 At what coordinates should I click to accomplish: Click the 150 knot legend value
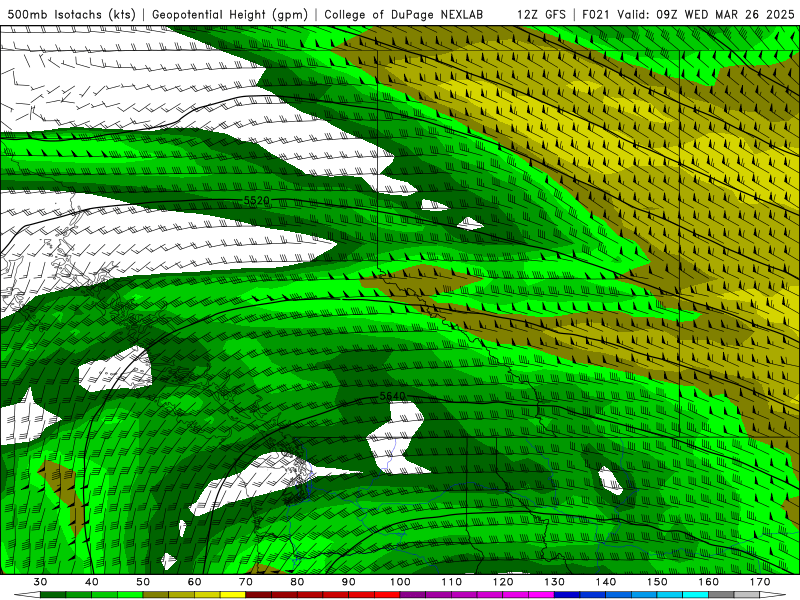coord(657,582)
